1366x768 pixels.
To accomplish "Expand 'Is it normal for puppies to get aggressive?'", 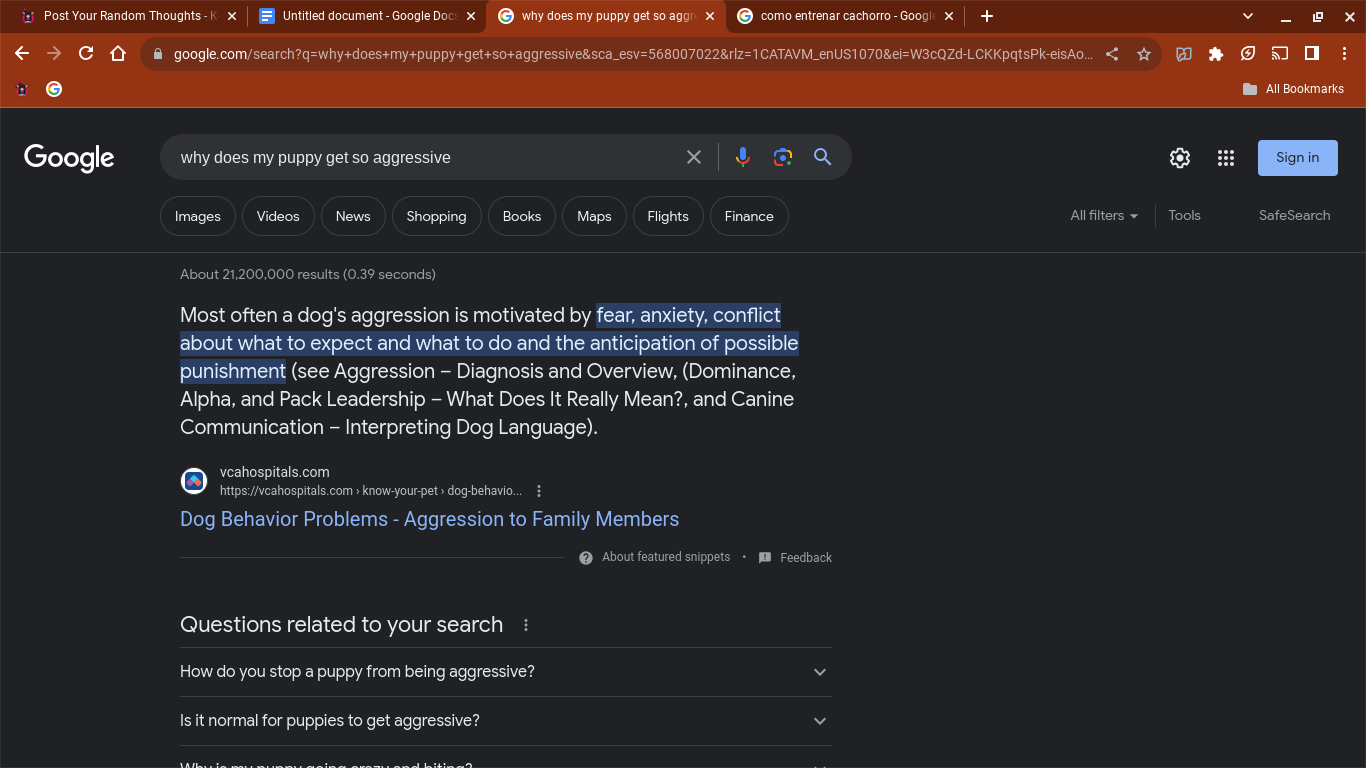I will [x=506, y=721].
